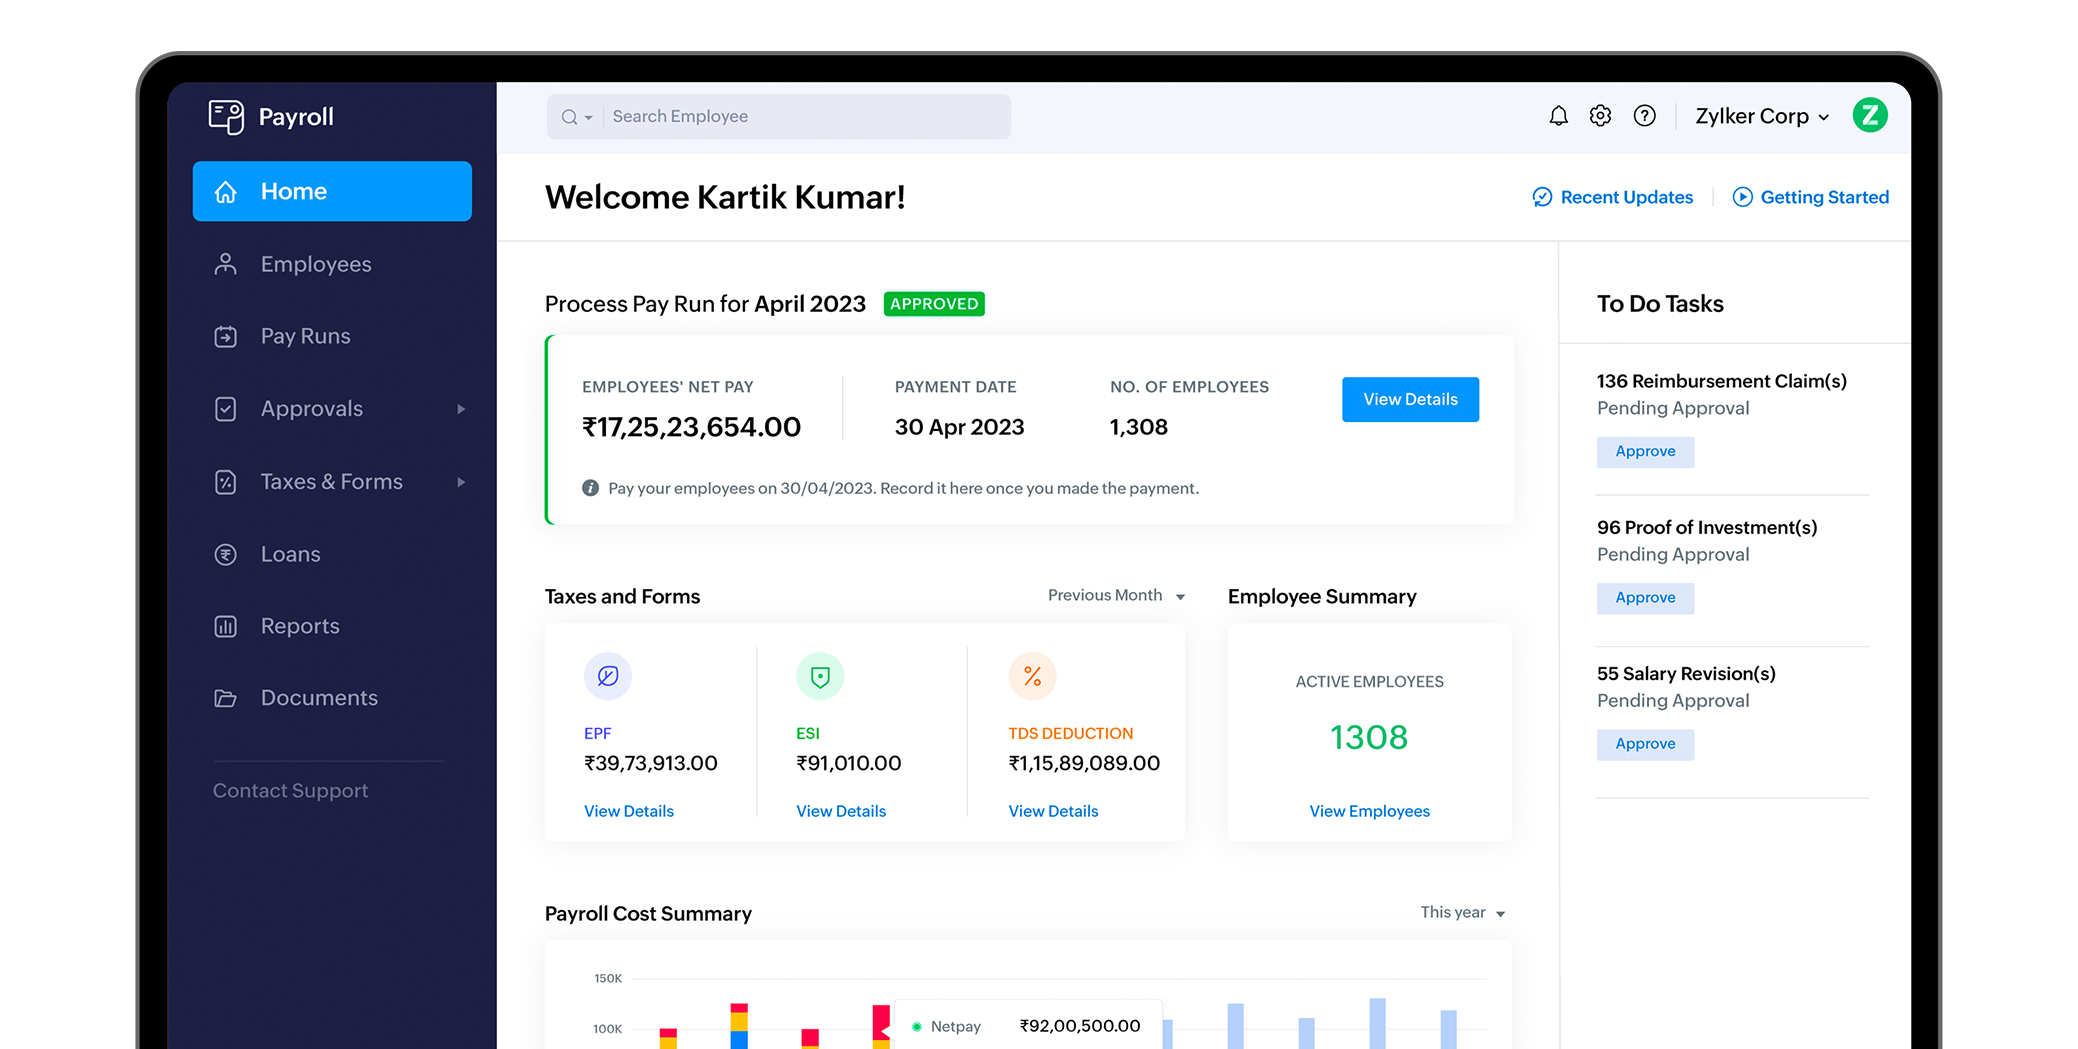The image size is (2078, 1049).
Task: Click the help question mark icon
Action: pos(1645,115)
